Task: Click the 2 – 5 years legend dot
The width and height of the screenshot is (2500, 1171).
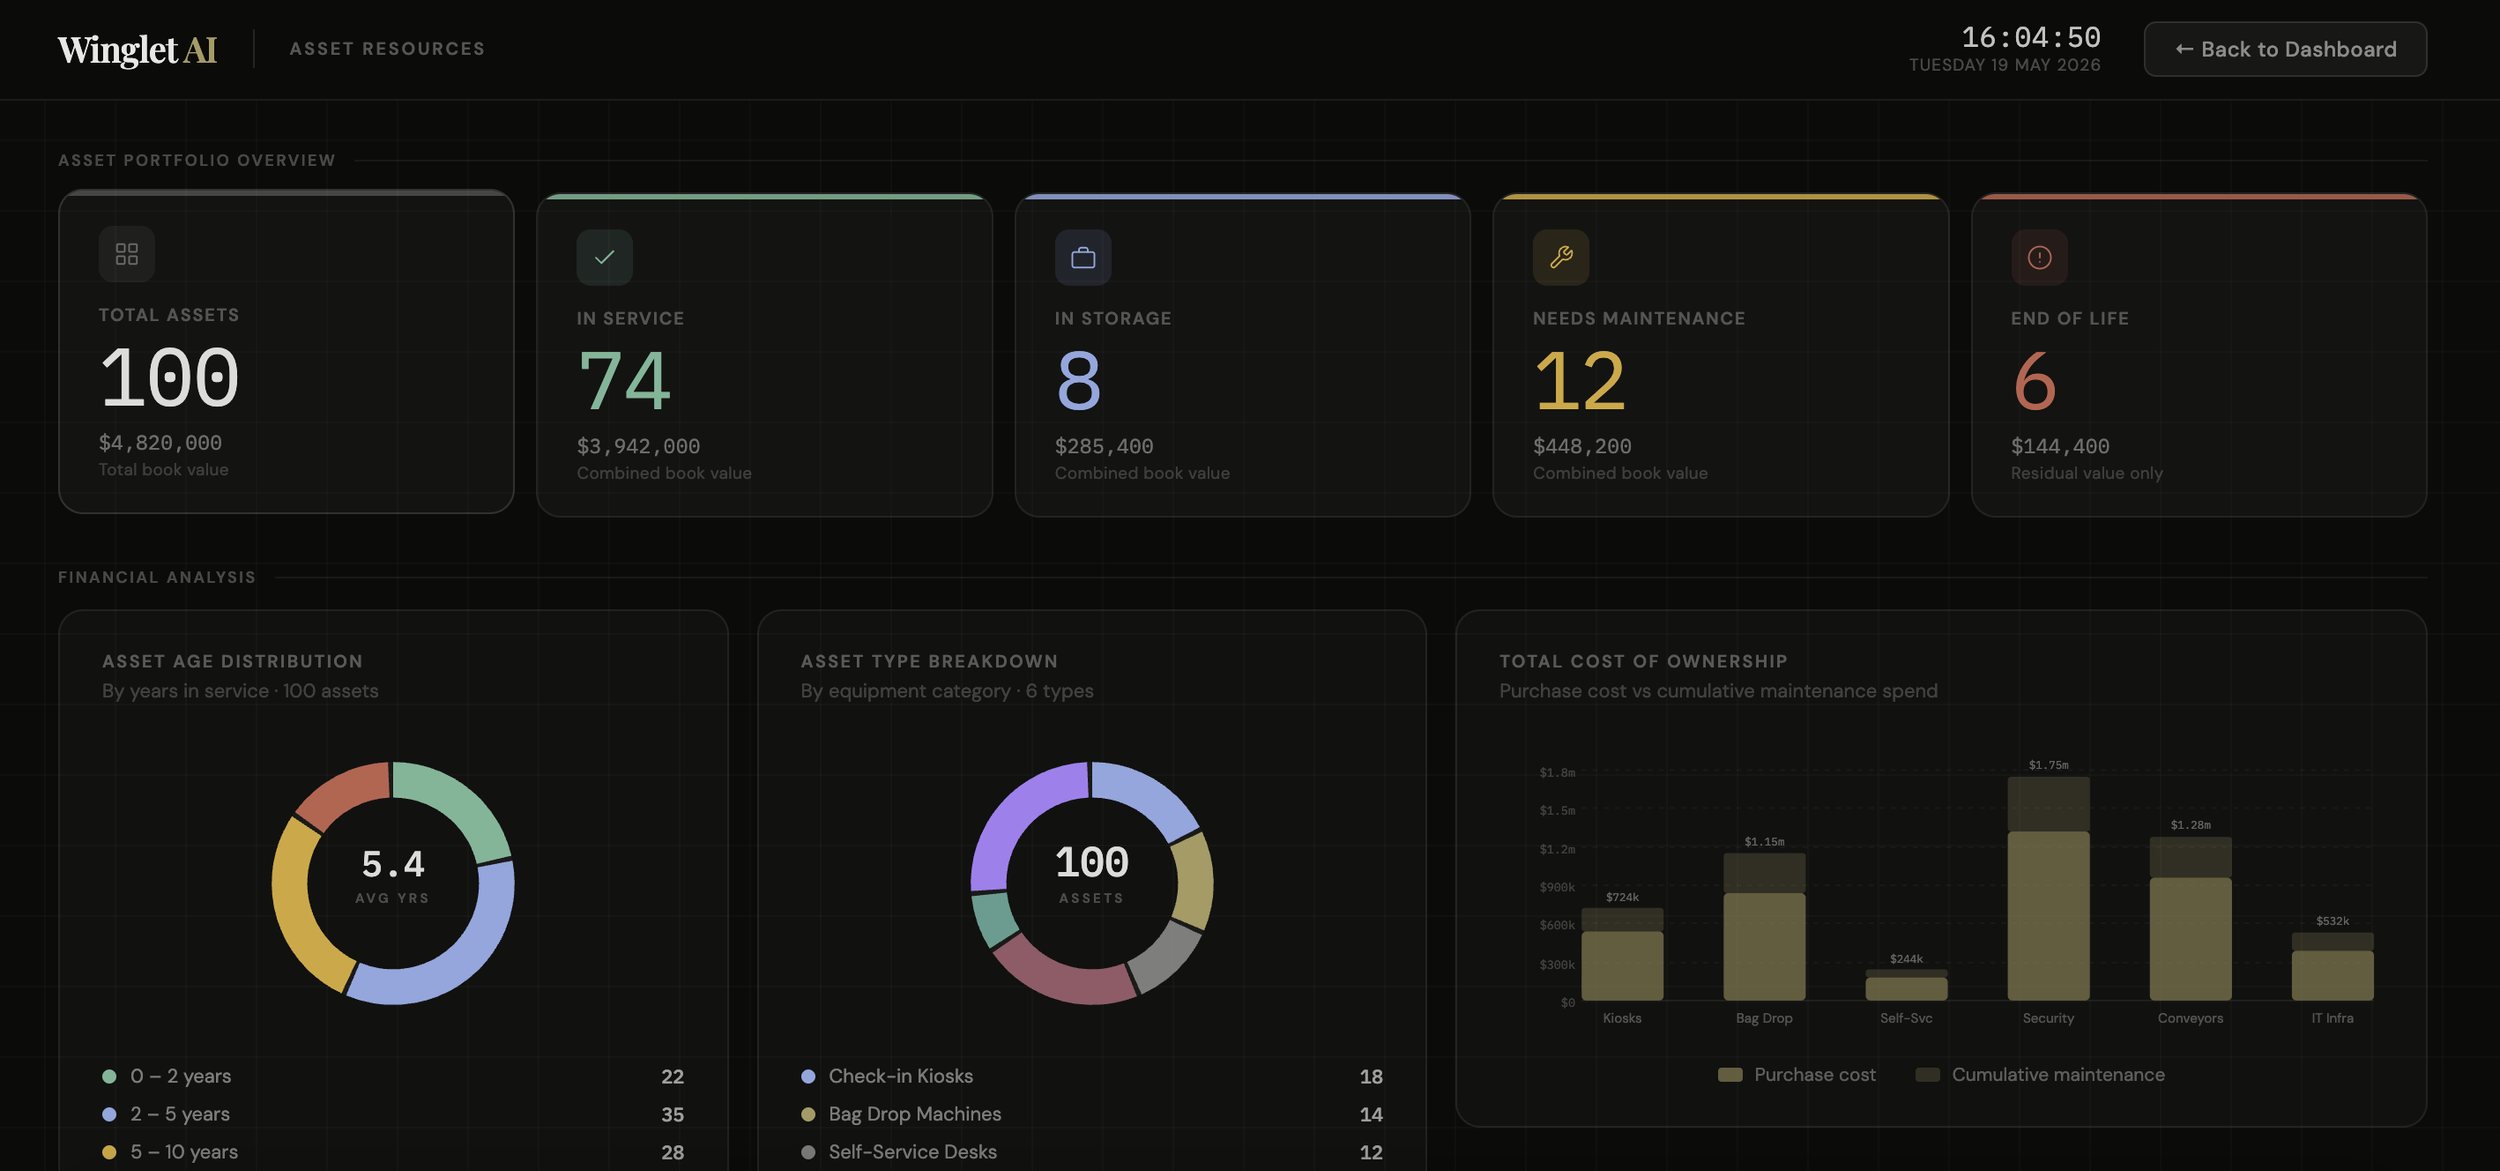Action: tap(109, 1114)
